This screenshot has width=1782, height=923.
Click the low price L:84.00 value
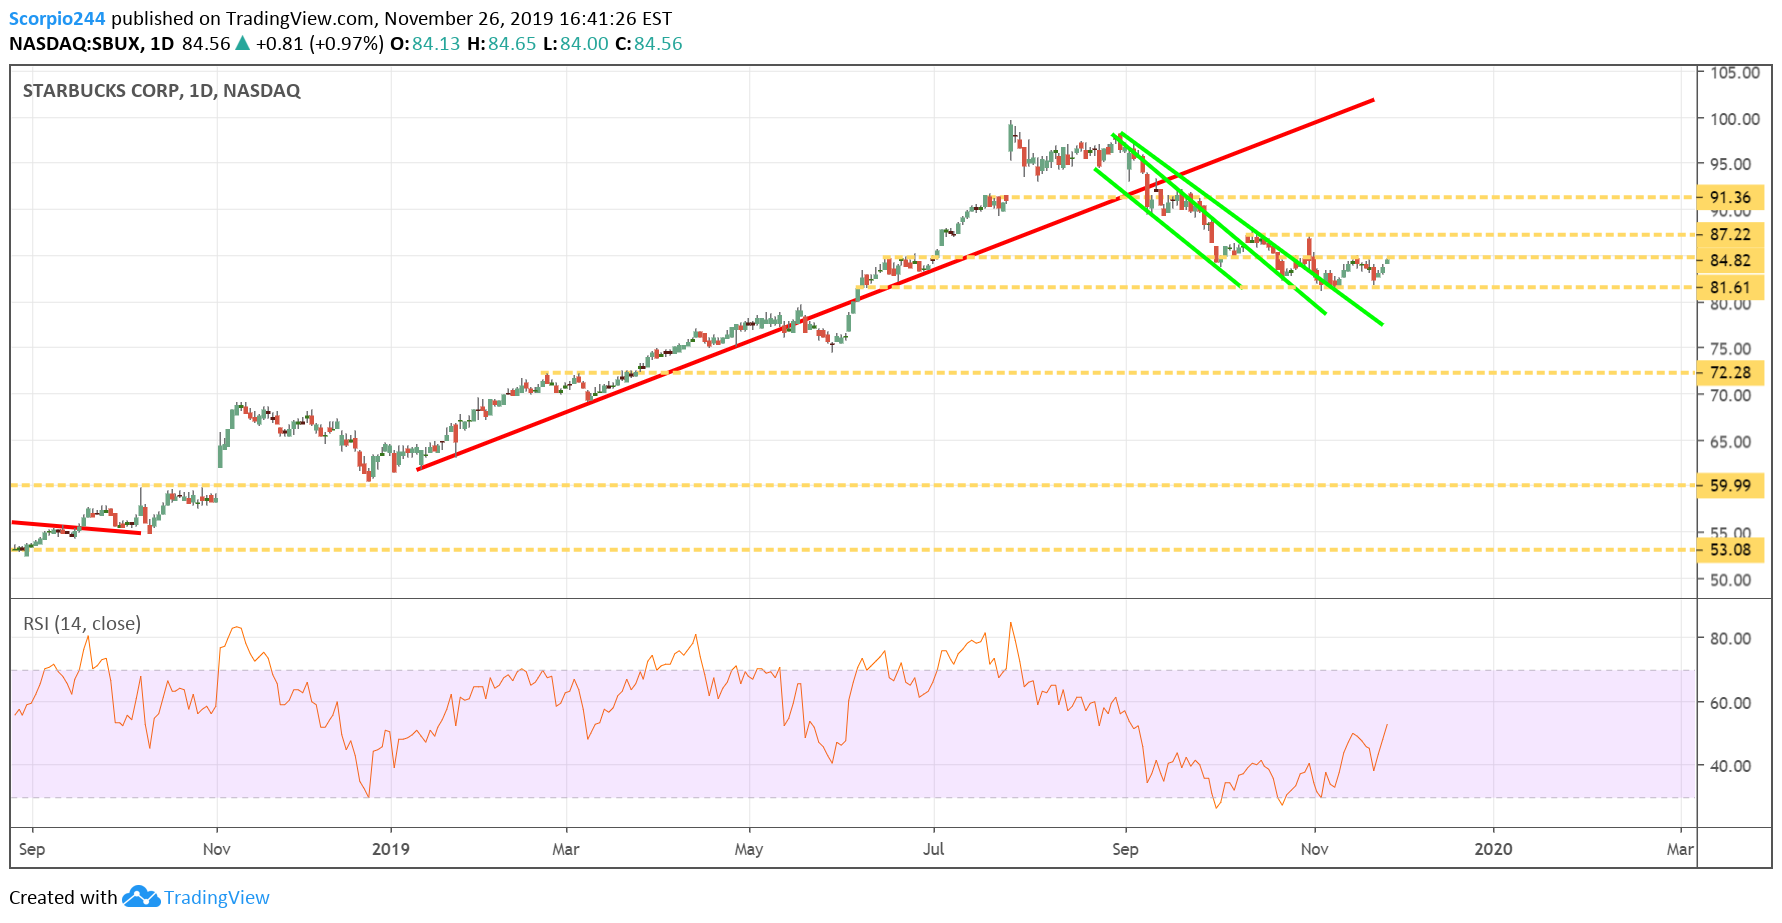[x=576, y=43]
